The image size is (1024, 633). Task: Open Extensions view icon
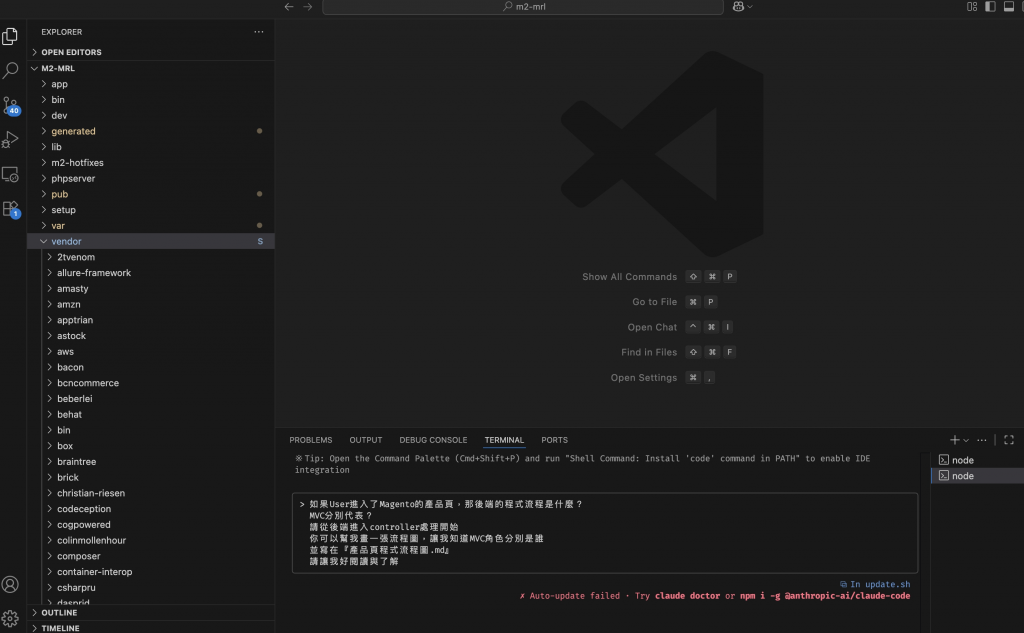coord(11,209)
